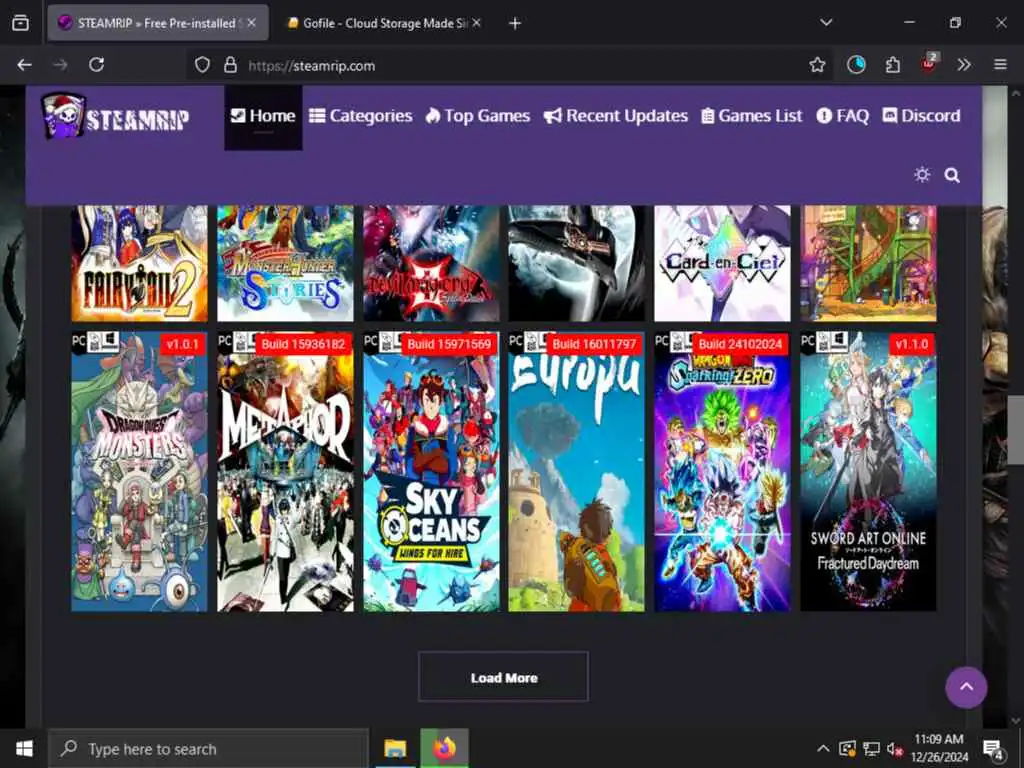Image resolution: width=1024 pixels, height=768 pixels.
Task: View site security via padlock icon
Action: pyautogui.click(x=230, y=65)
